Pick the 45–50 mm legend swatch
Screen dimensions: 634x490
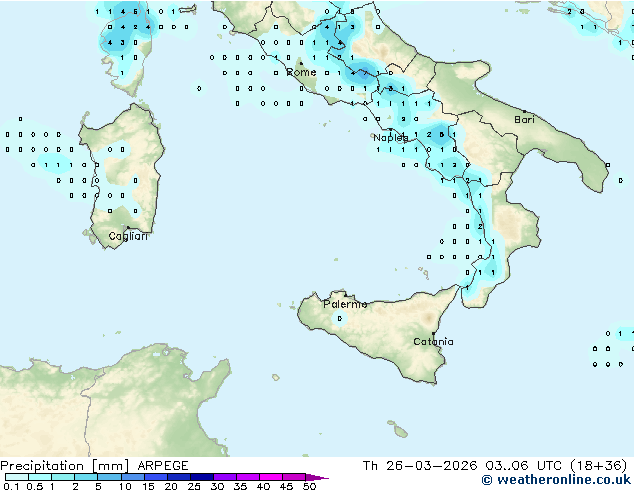[x=294, y=477]
